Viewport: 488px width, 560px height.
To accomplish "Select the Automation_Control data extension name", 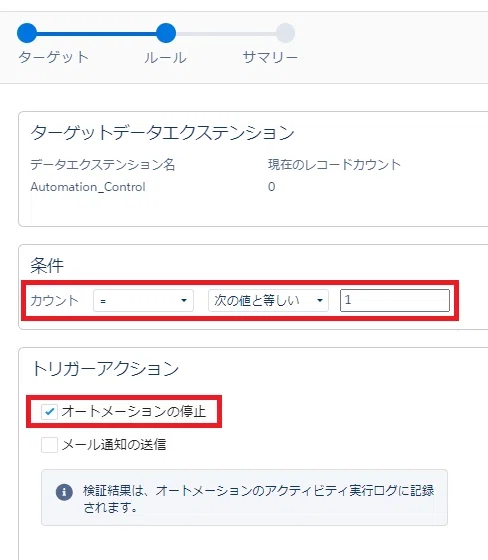I will click(x=88, y=187).
